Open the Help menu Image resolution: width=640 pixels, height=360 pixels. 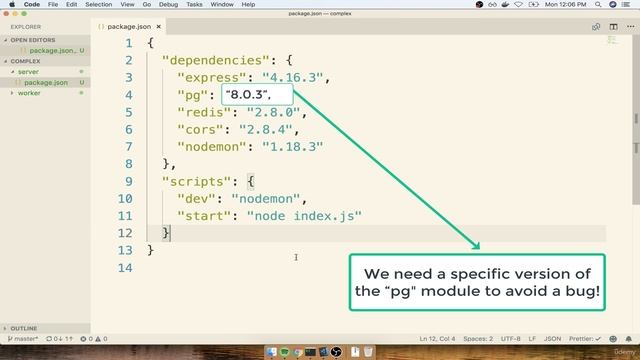tap(248, 4)
